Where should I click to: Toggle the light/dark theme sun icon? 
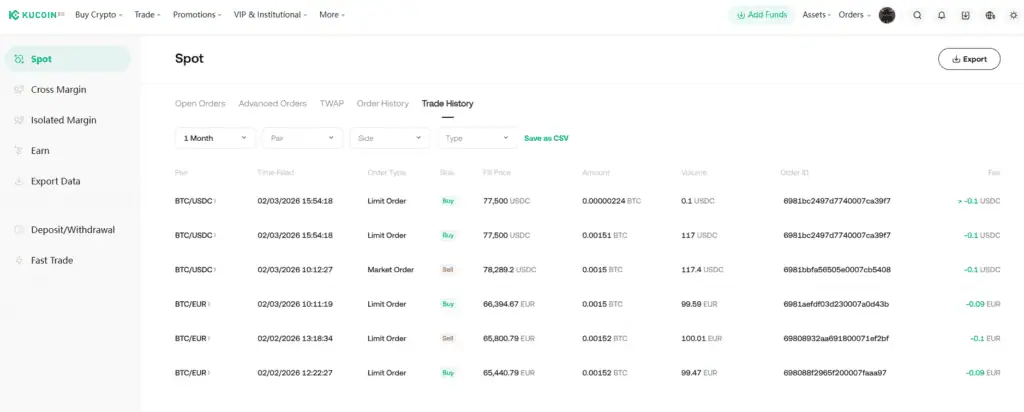pos(1013,15)
